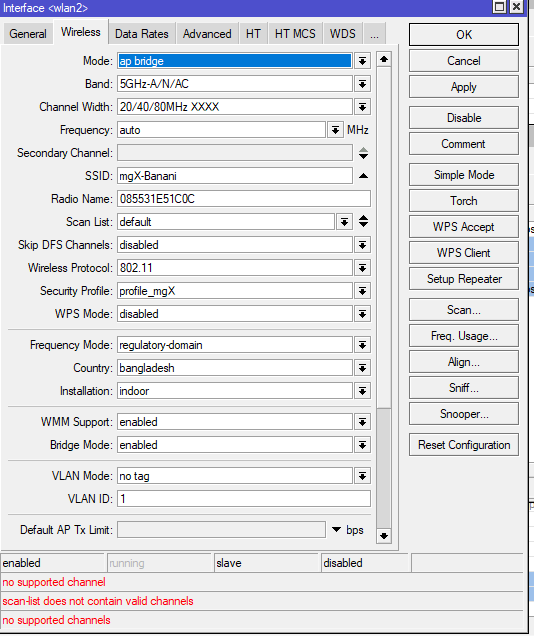Click the scrollbar up arrow
This screenshot has width=534, height=636.
pyautogui.click(x=384, y=60)
